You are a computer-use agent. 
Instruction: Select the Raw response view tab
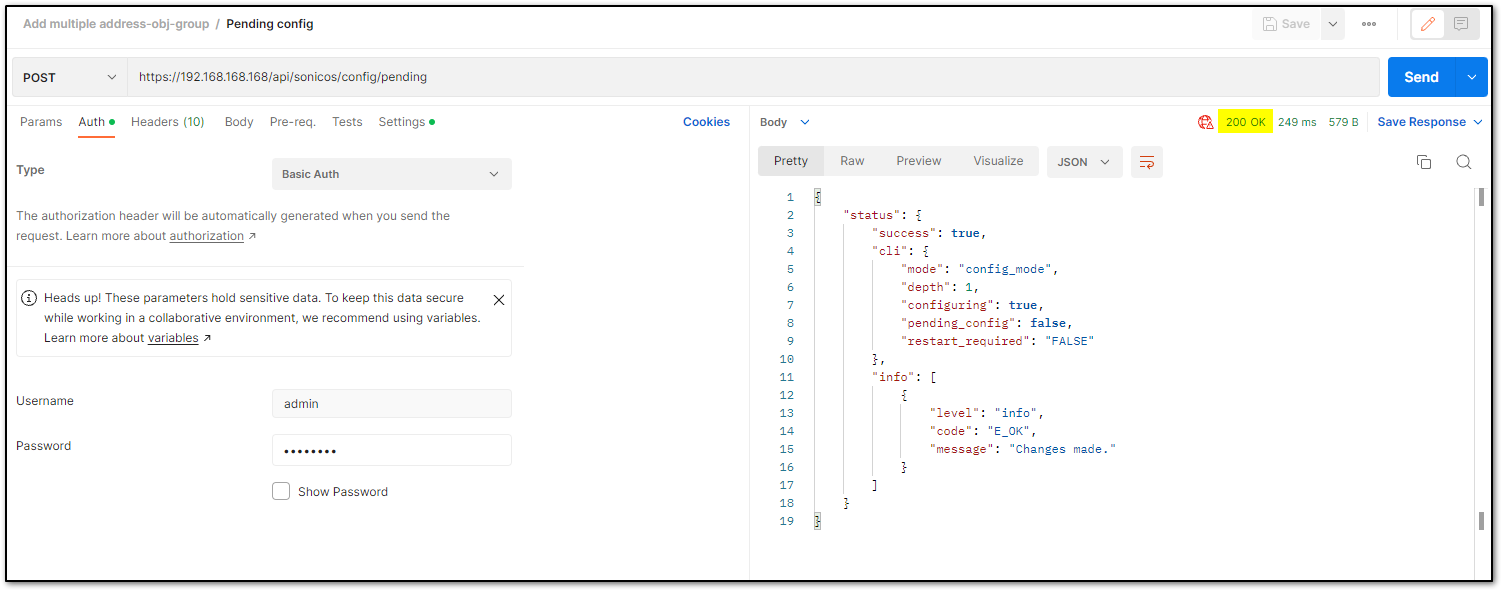(x=852, y=161)
